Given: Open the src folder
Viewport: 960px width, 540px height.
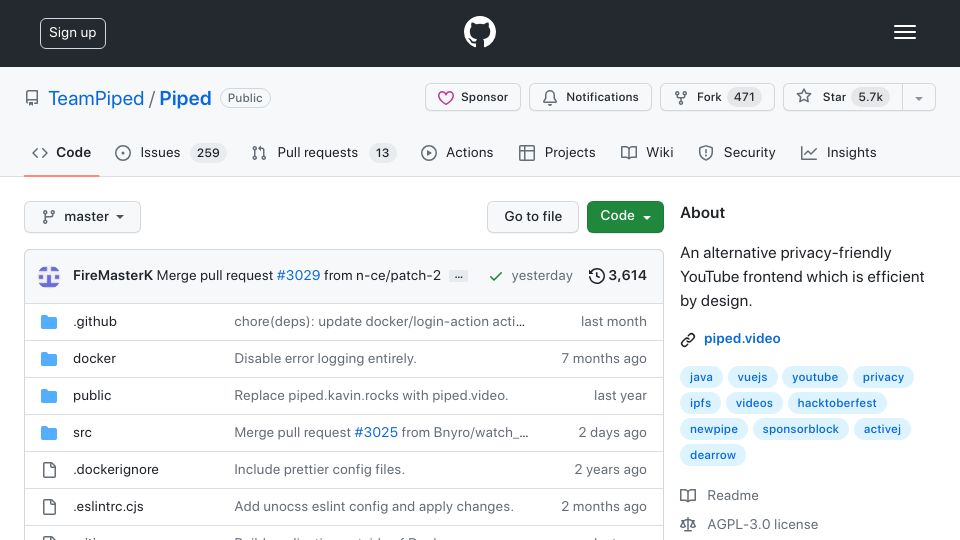Looking at the screenshot, I should click(x=82, y=432).
